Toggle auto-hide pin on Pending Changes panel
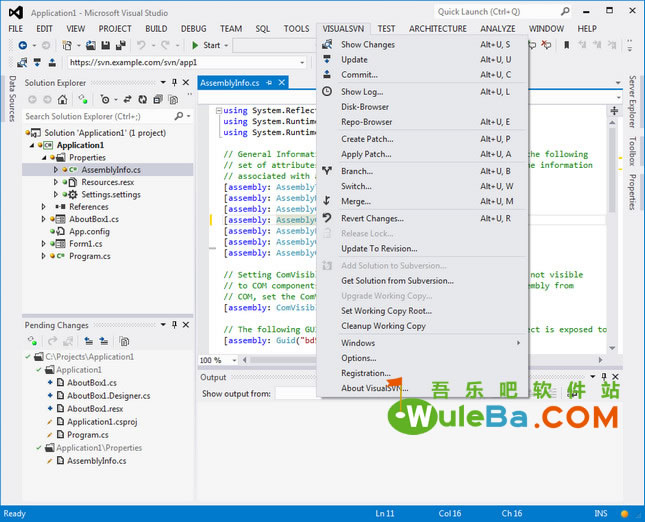Screen dimensions: 645x522 [x=174, y=325]
